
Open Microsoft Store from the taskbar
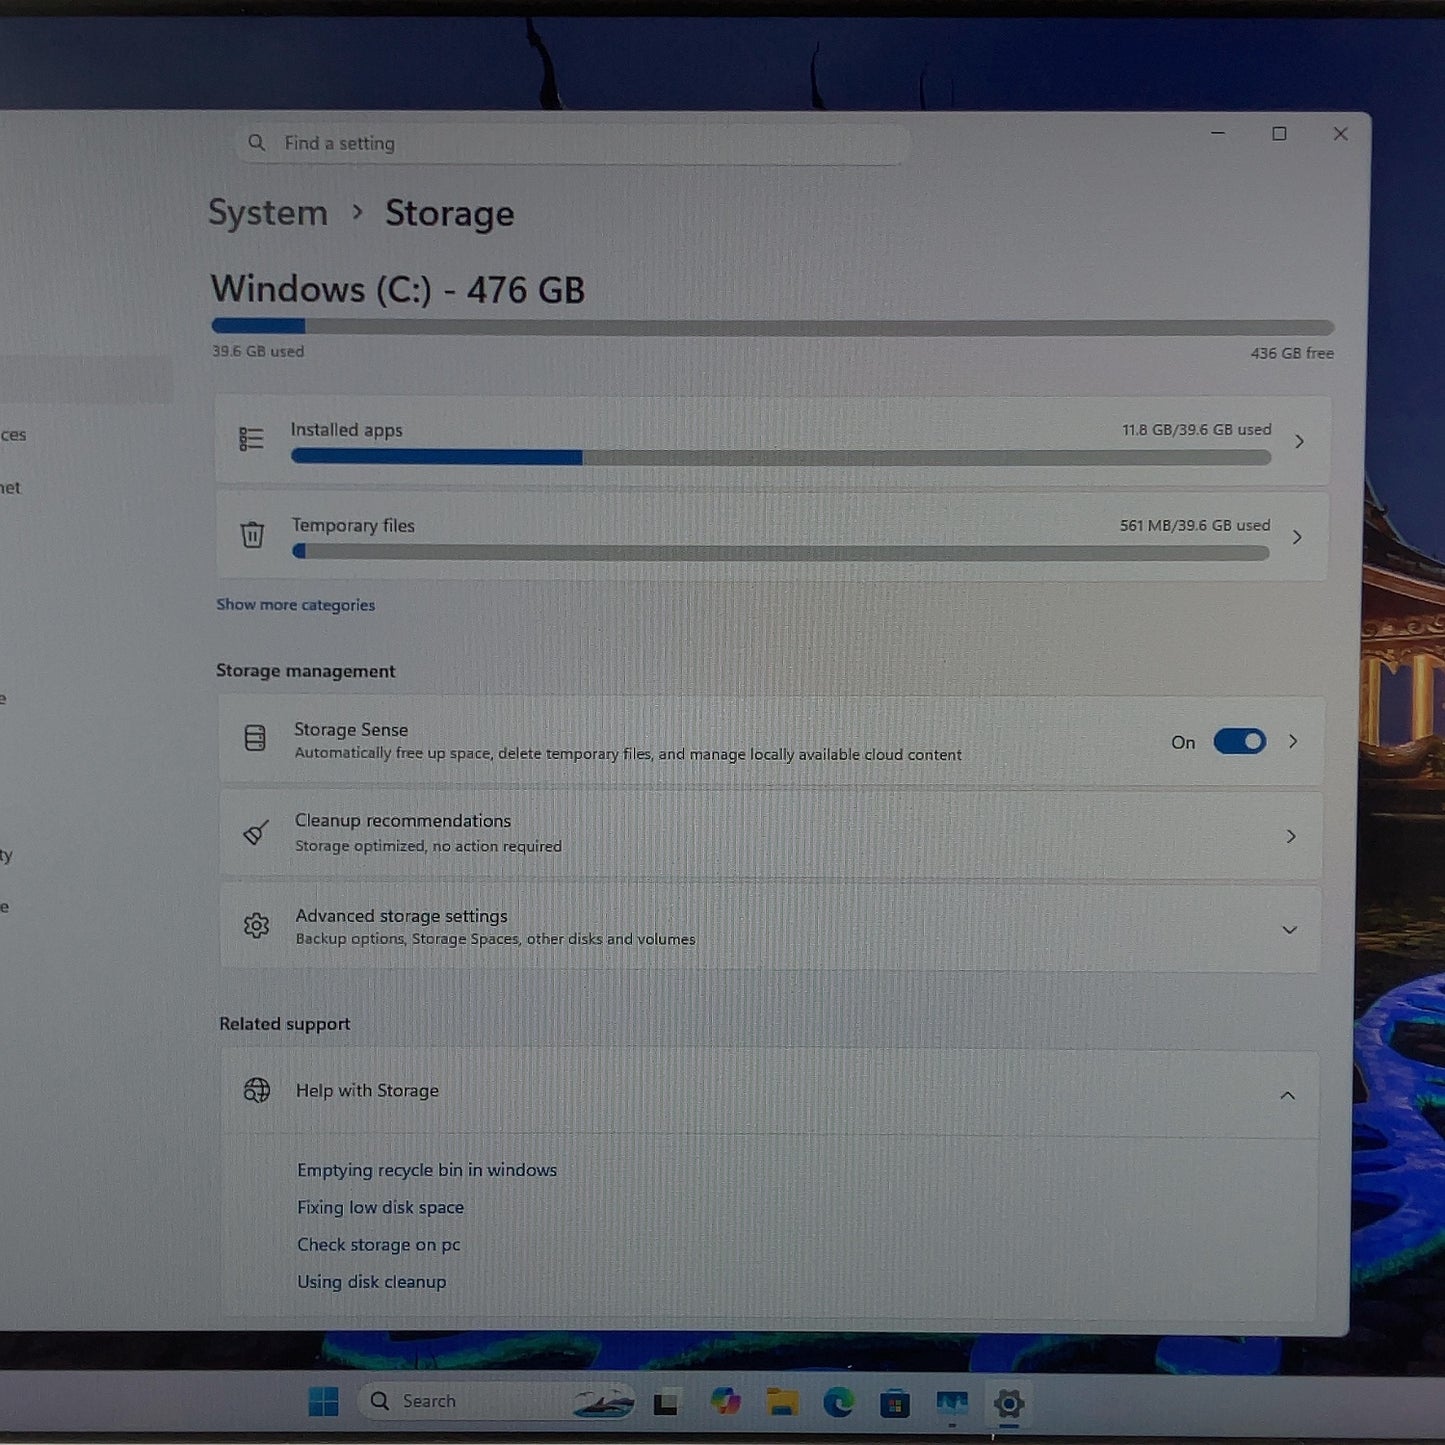click(x=895, y=1404)
